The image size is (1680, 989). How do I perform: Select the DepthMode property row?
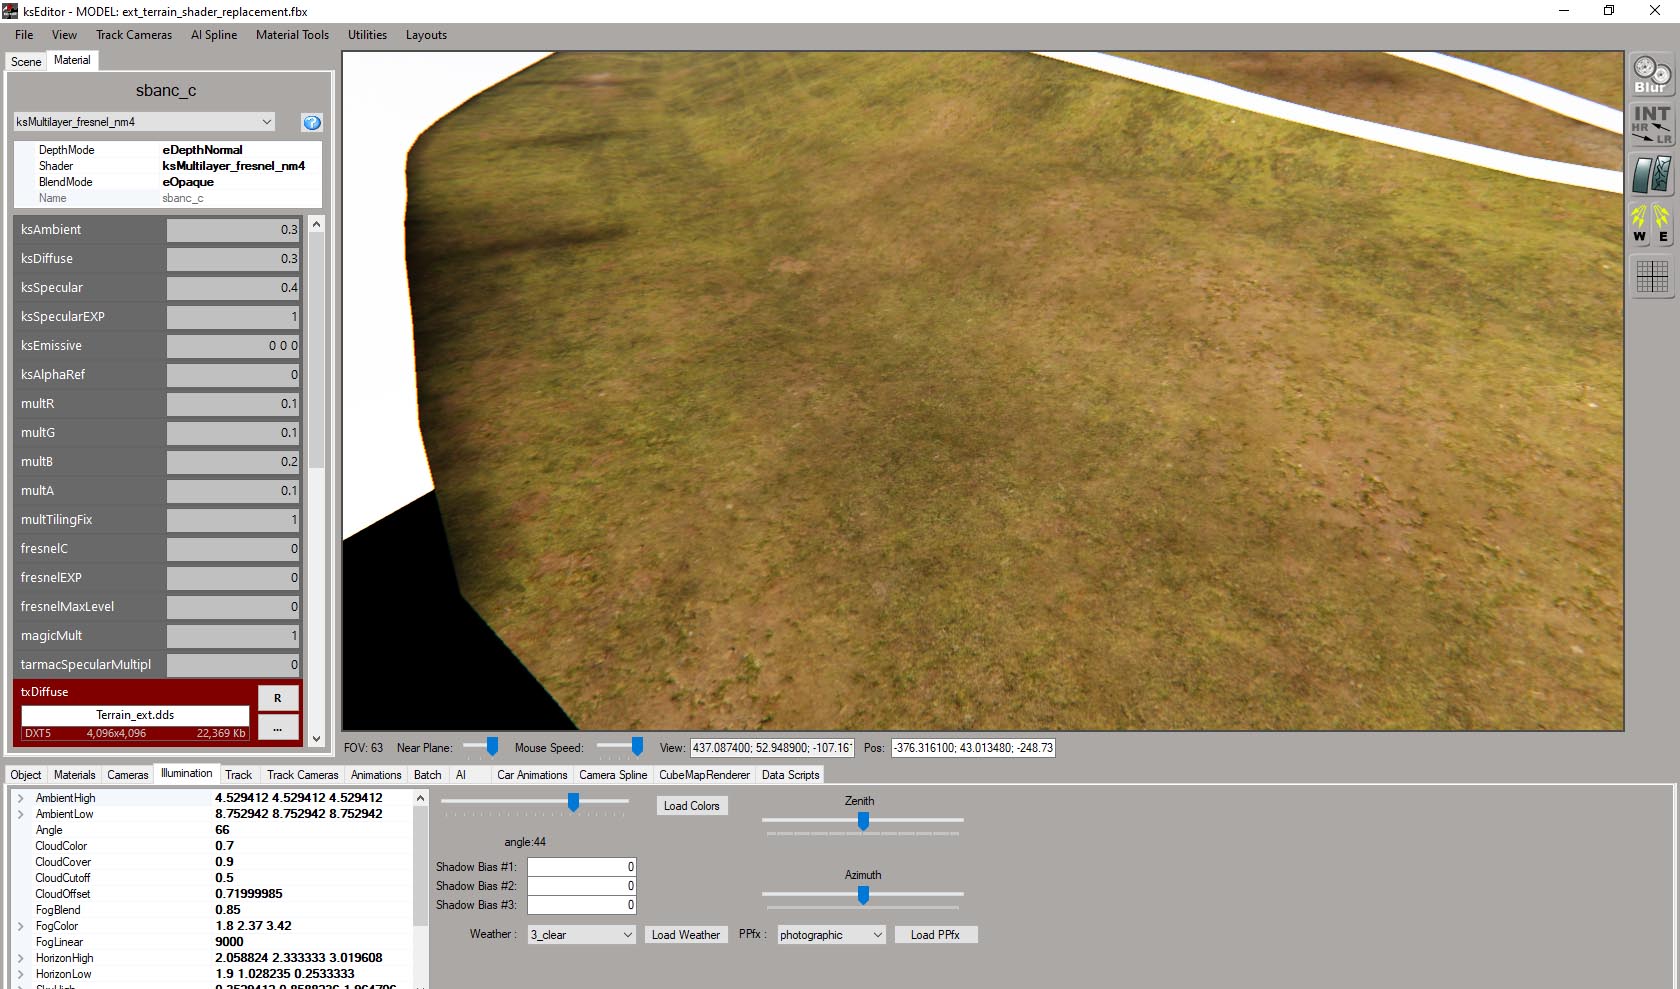[168, 150]
